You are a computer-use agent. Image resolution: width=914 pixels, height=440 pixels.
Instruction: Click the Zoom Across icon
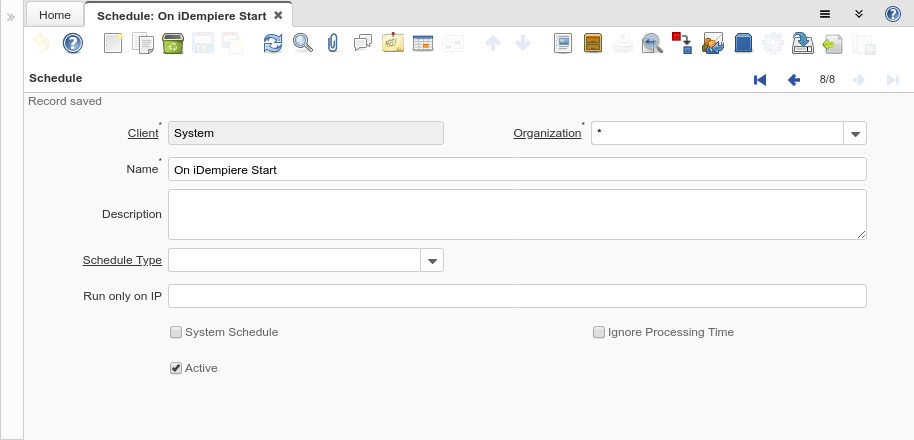click(652, 43)
